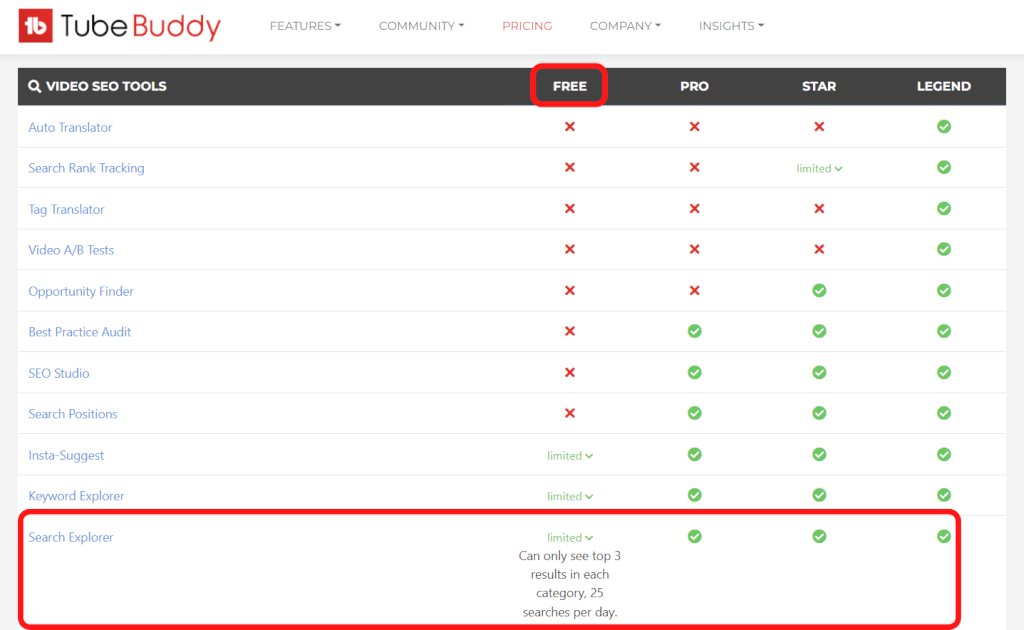Open the SEO Studio link
Image resolution: width=1024 pixels, height=630 pixels.
(x=59, y=373)
